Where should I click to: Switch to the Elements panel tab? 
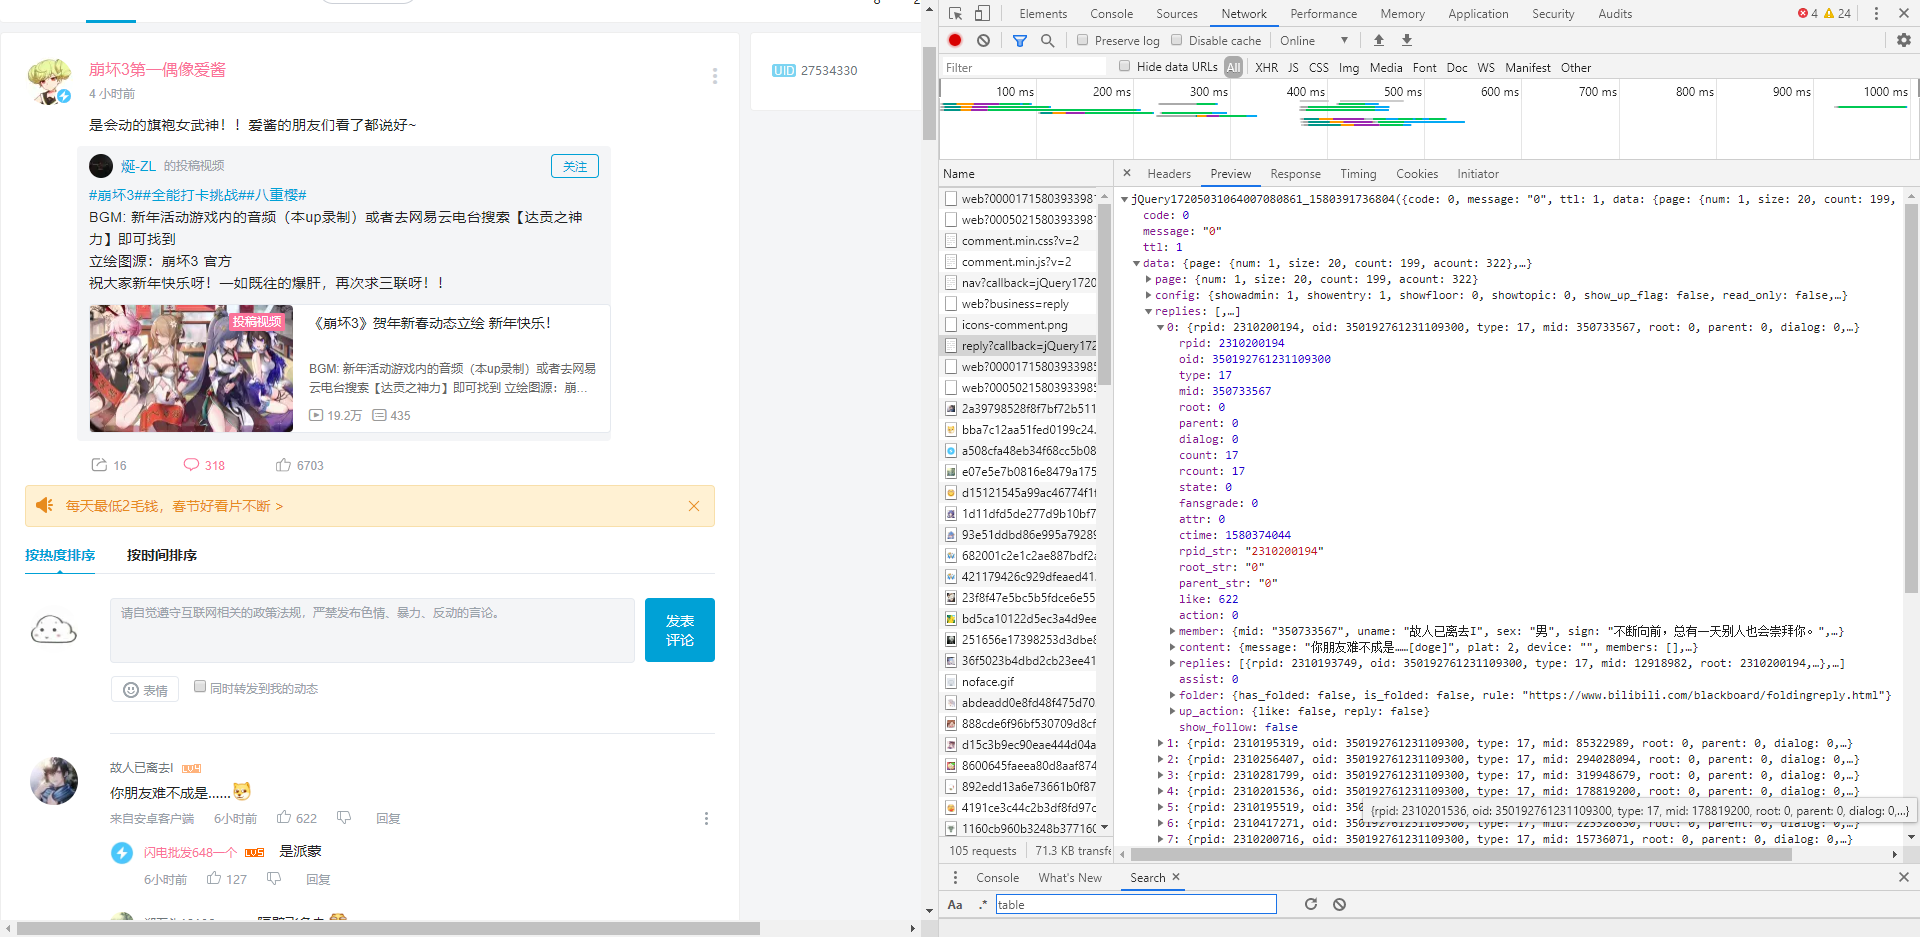(1043, 14)
